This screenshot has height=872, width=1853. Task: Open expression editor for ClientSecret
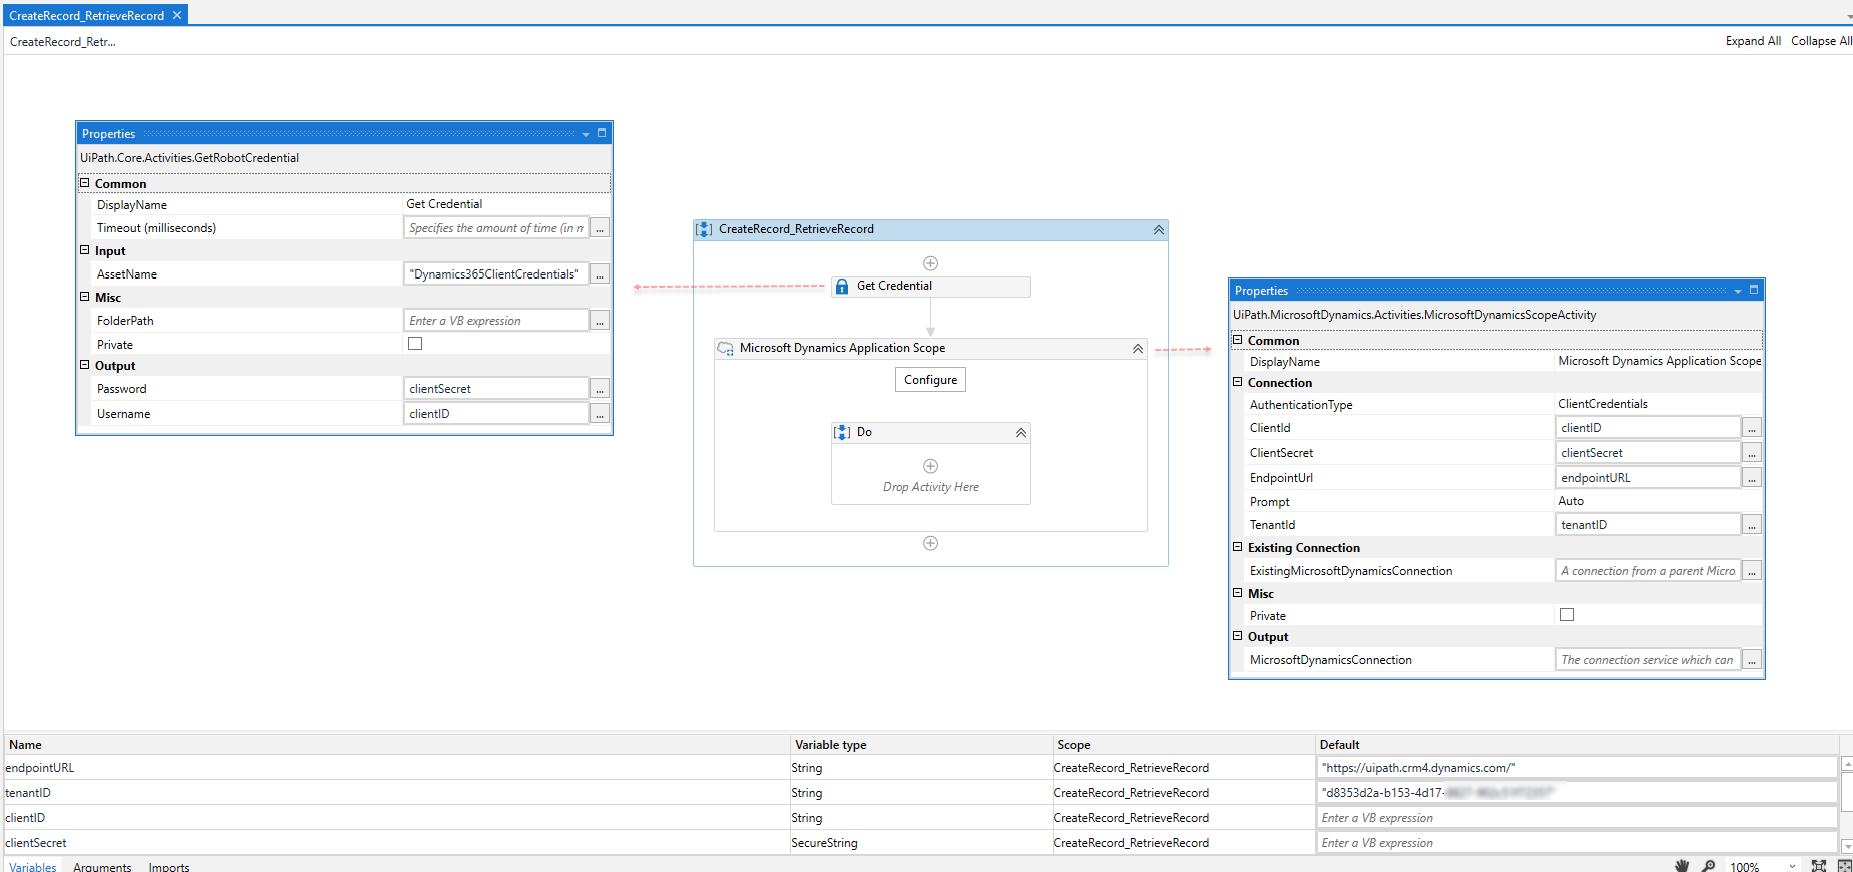point(1752,453)
